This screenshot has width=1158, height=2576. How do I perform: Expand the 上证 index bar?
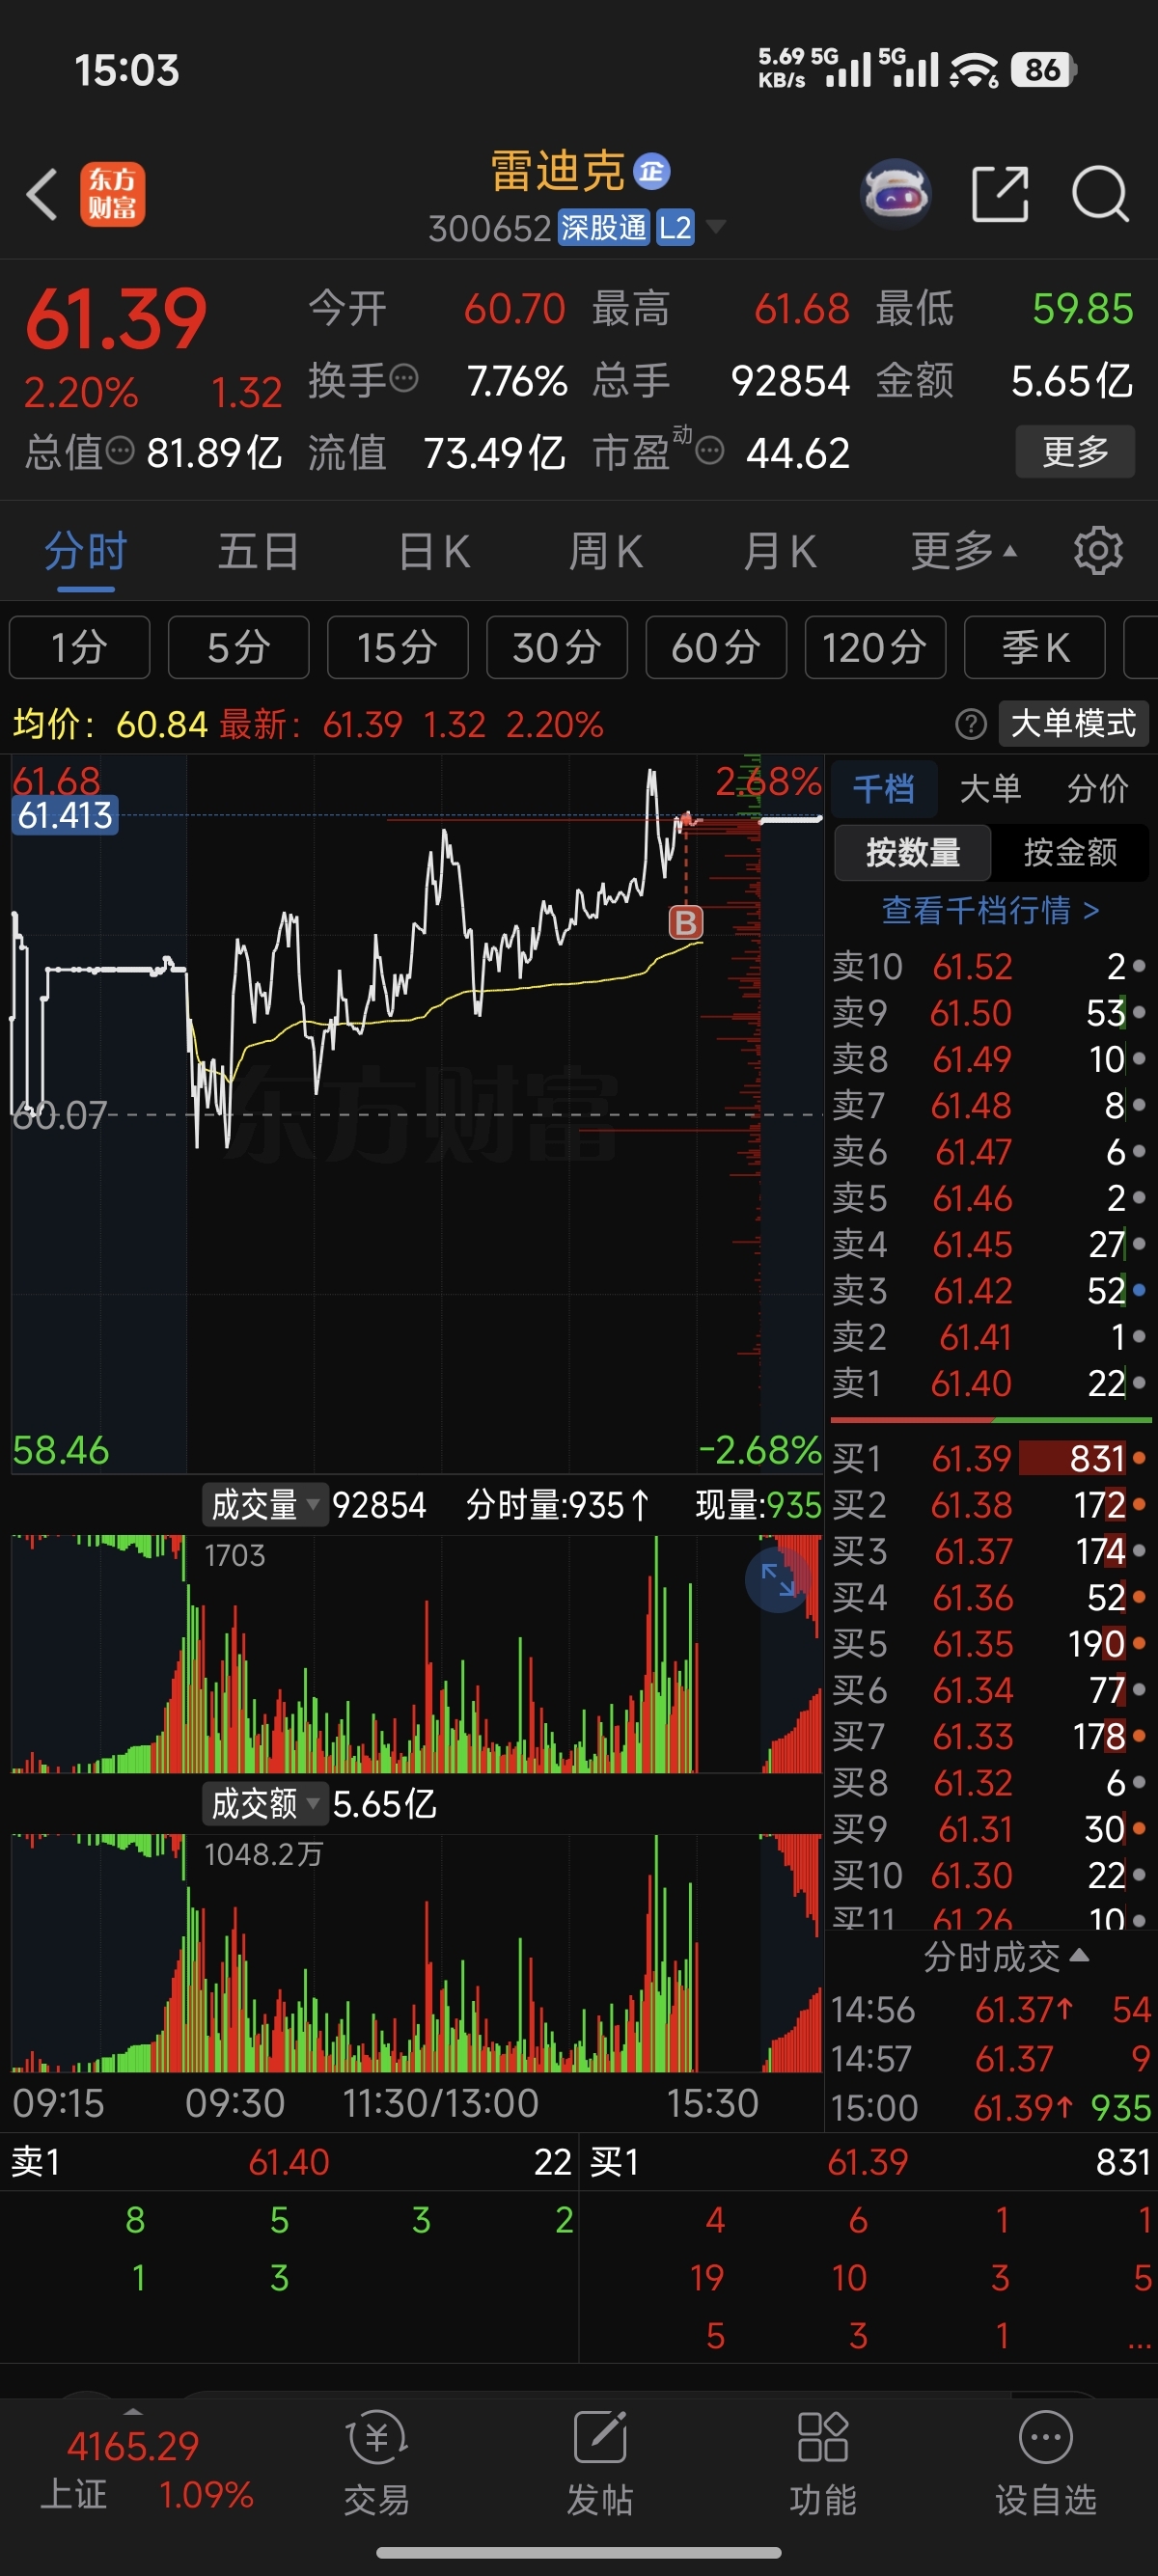132,2410
